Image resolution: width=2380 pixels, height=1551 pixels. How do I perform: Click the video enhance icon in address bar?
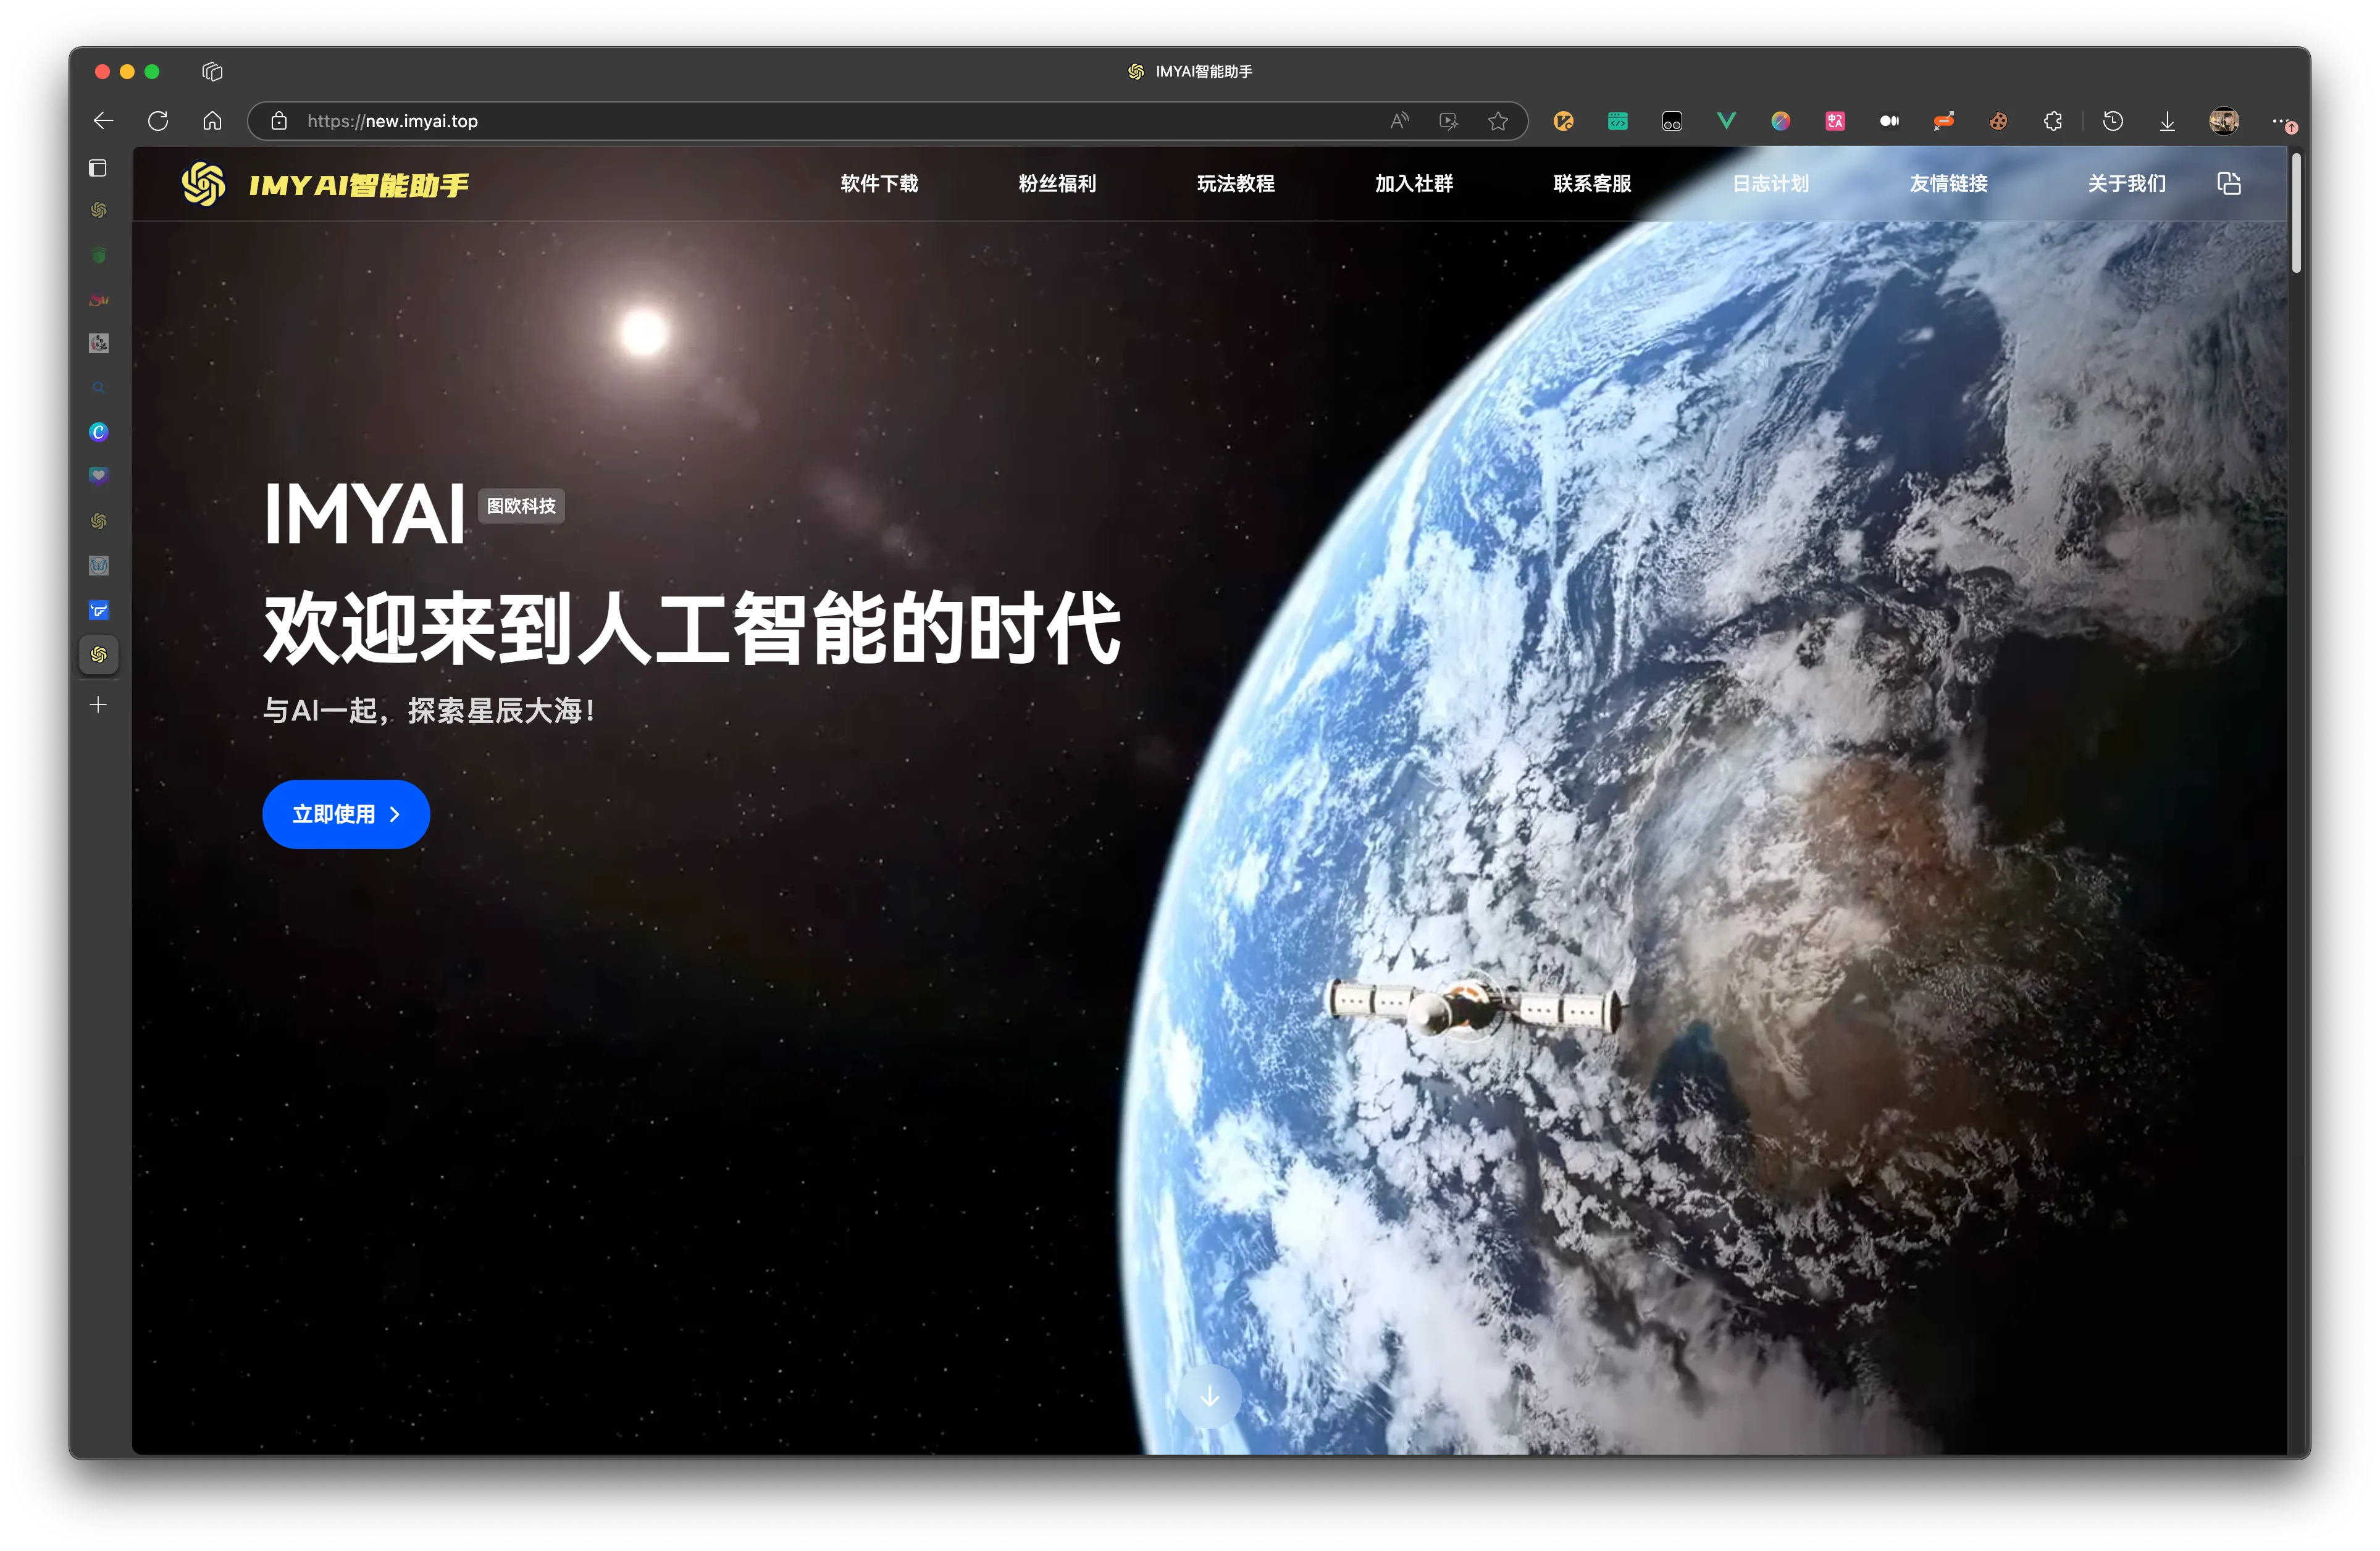(x=1448, y=121)
